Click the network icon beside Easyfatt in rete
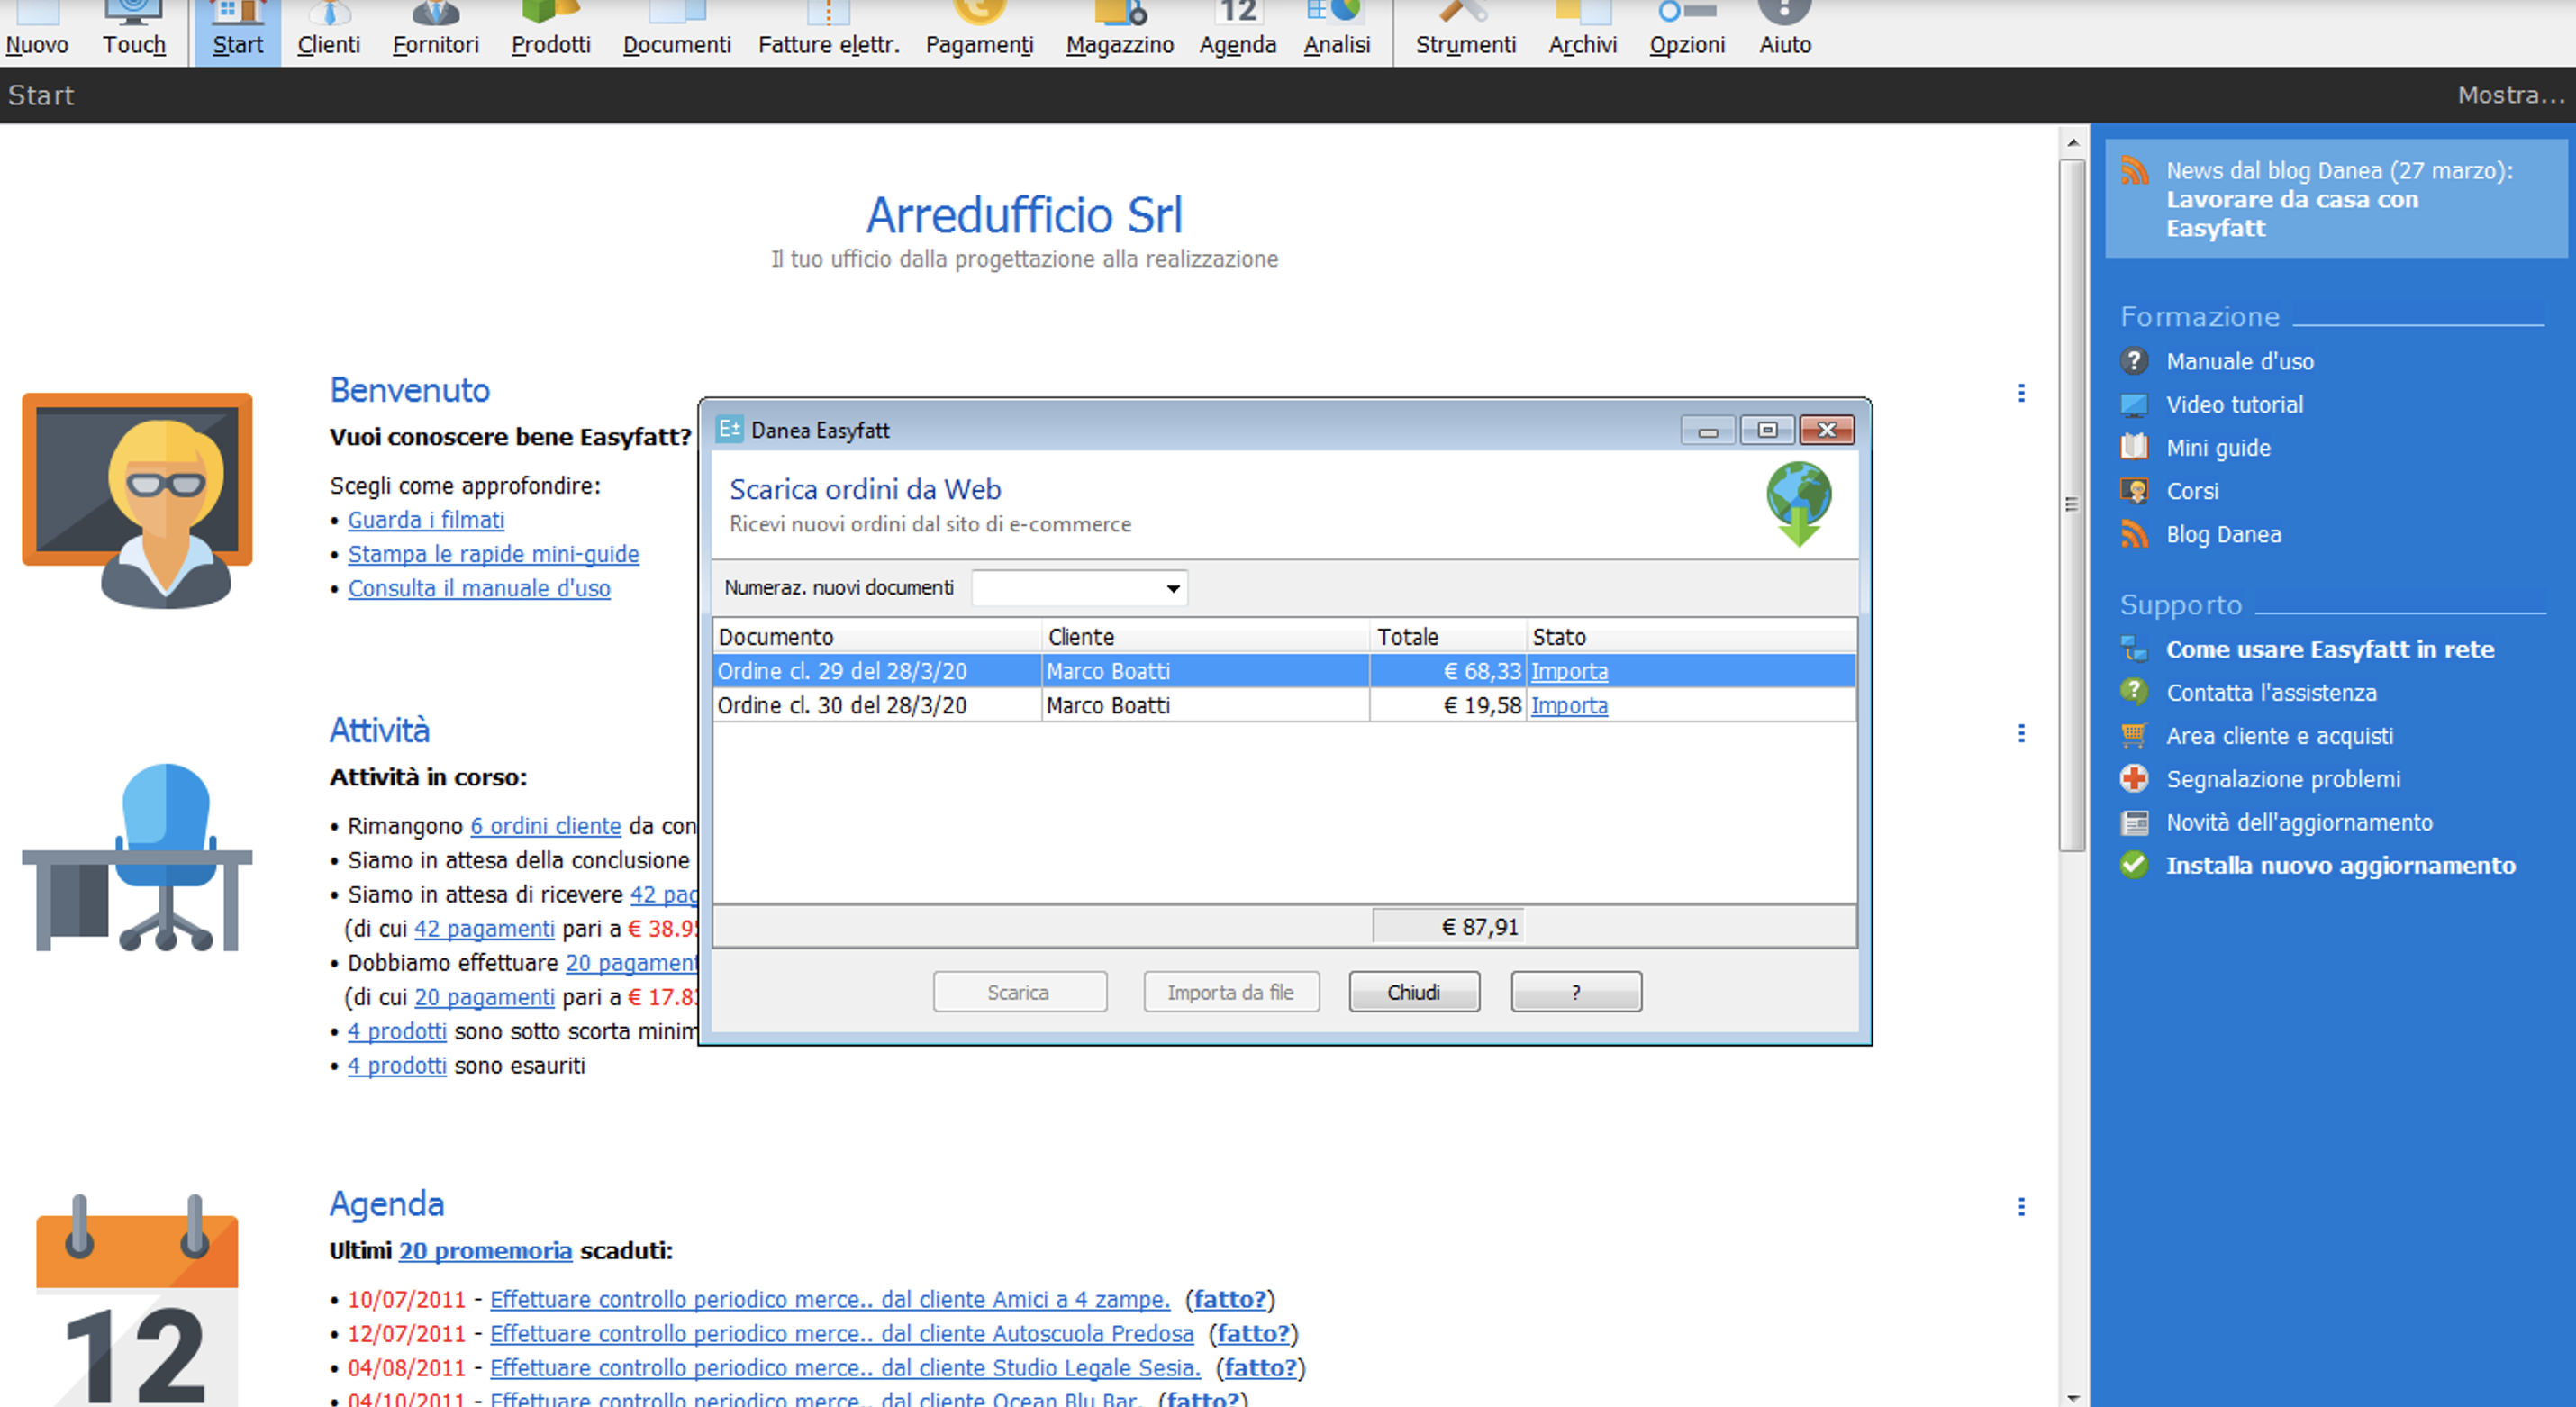The image size is (2576, 1407). click(x=2134, y=649)
